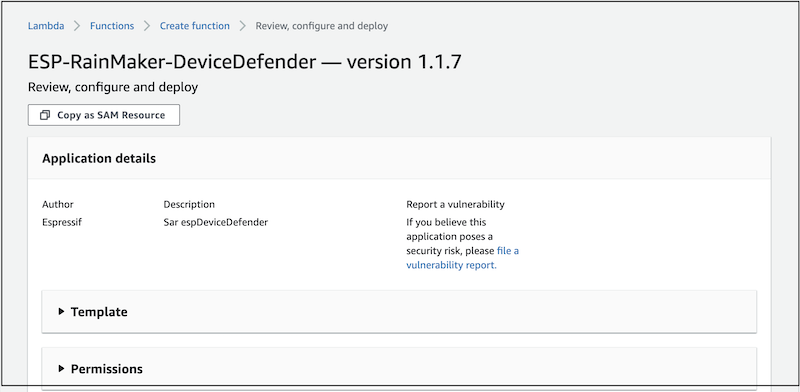Screen dimensions: 800x392
Task: Click Copy as SAM Resource button
Action: click(104, 115)
